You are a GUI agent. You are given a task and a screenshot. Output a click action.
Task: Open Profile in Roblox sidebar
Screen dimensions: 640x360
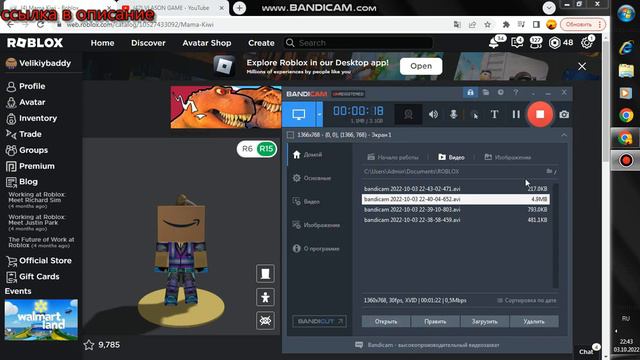26,86
